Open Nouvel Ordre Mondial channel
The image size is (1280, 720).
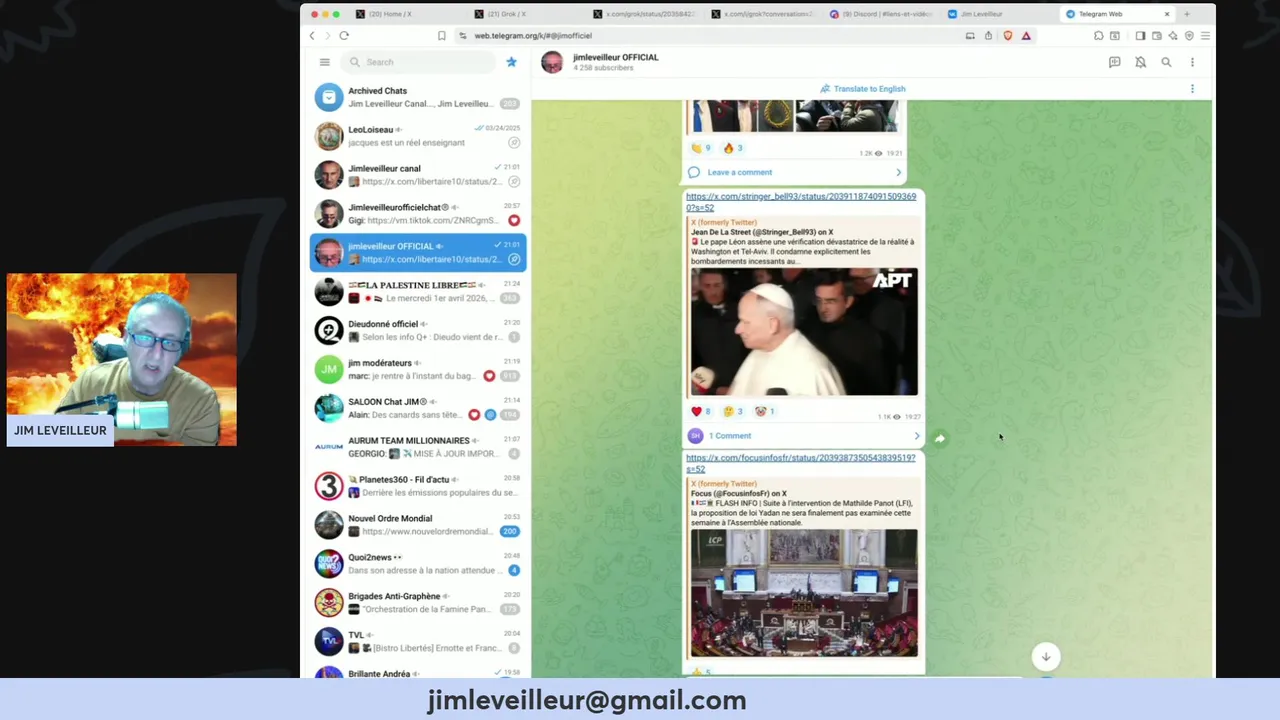(418, 525)
